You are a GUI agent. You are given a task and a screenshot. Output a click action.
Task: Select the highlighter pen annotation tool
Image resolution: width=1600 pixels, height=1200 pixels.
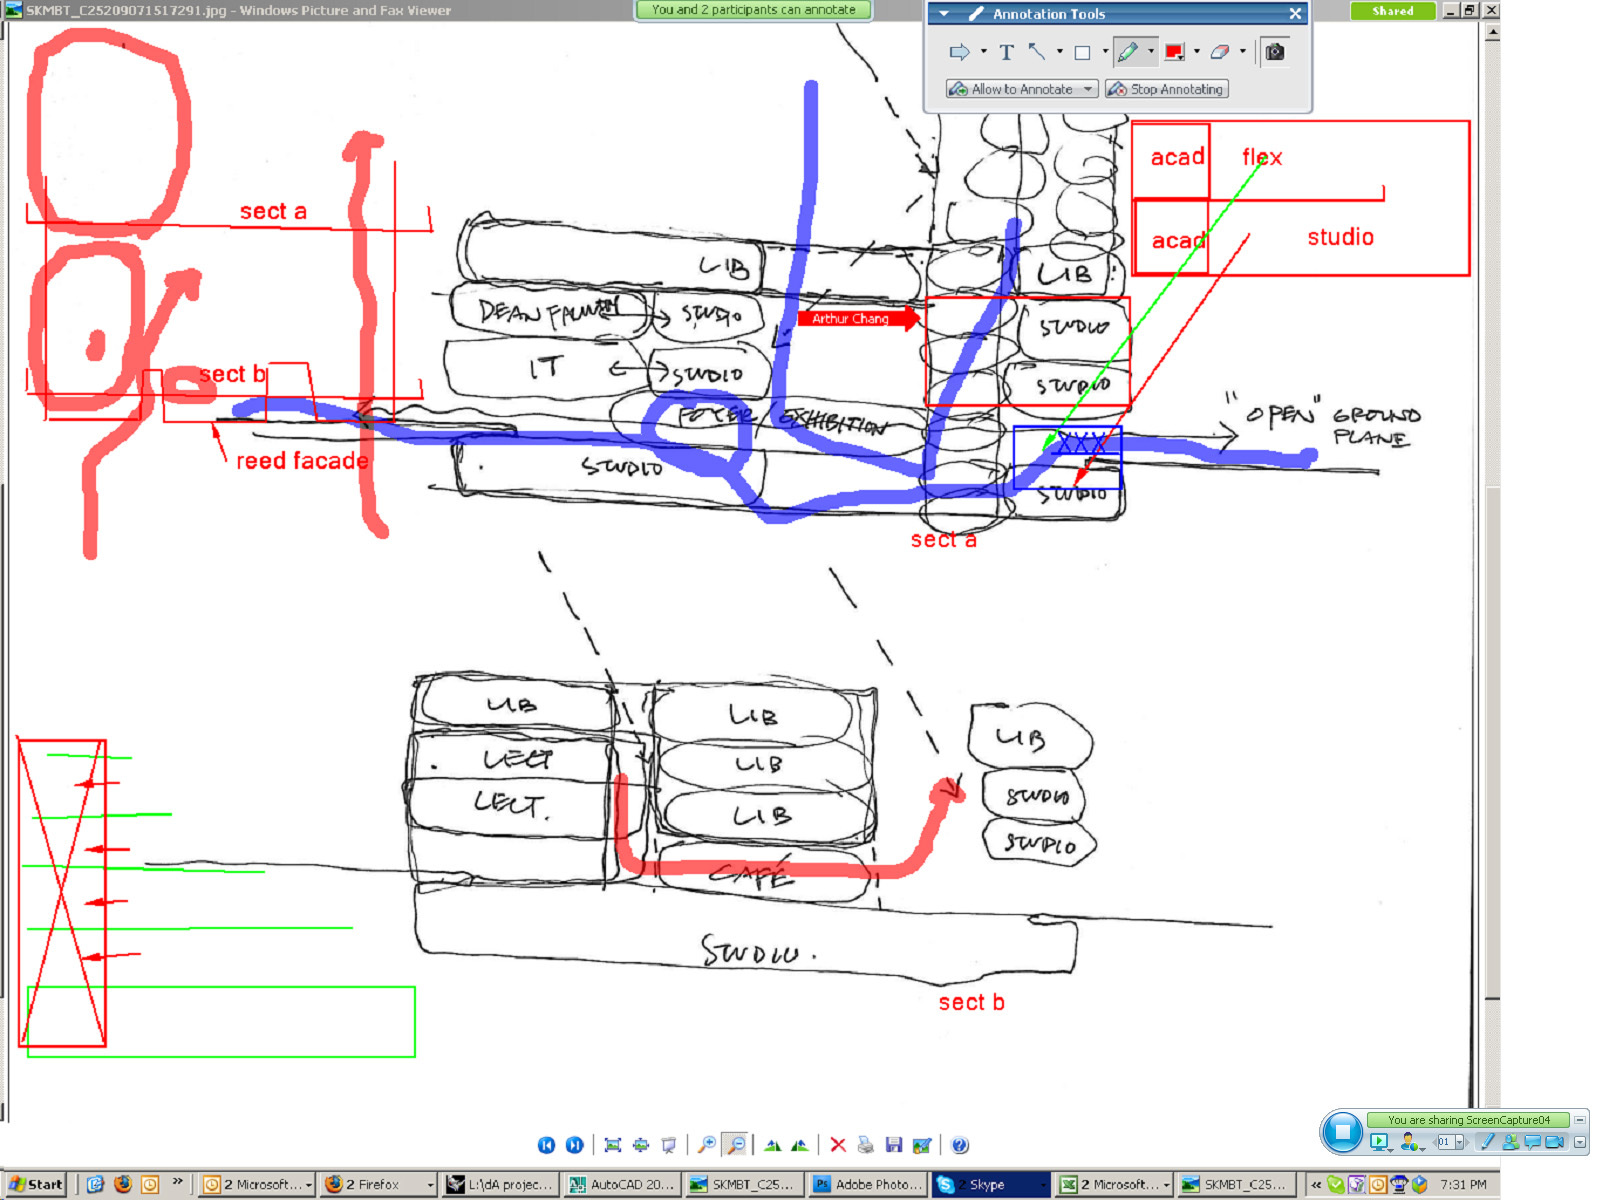point(1128,52)
